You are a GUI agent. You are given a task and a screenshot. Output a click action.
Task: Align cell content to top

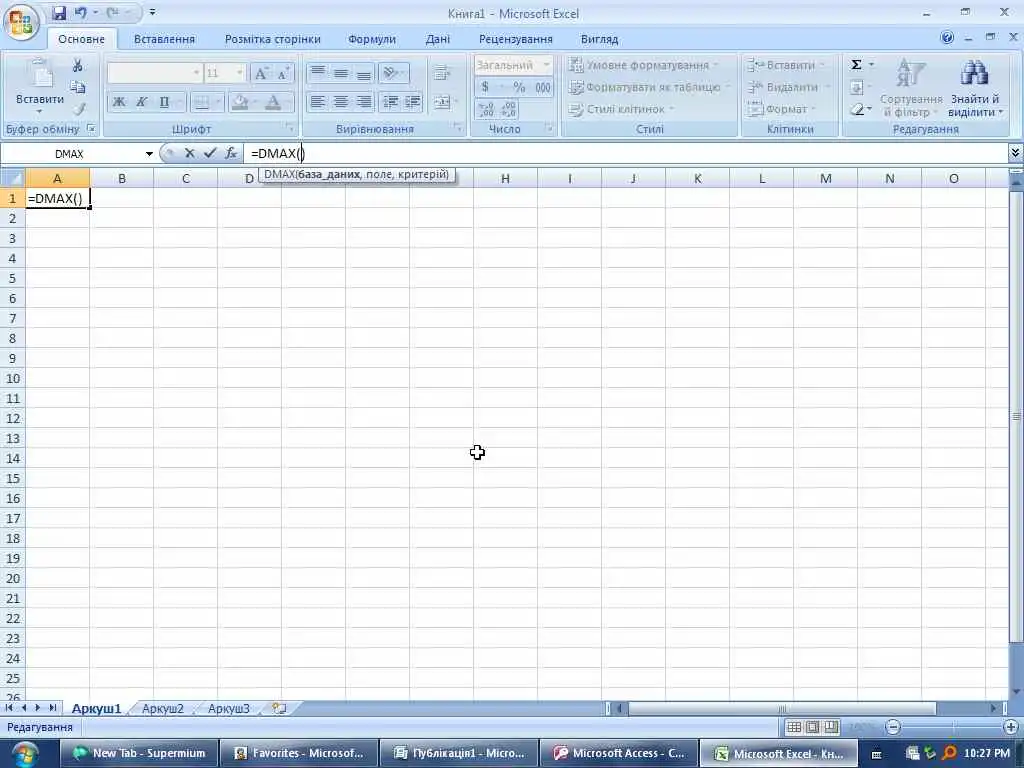click(317, 72)
